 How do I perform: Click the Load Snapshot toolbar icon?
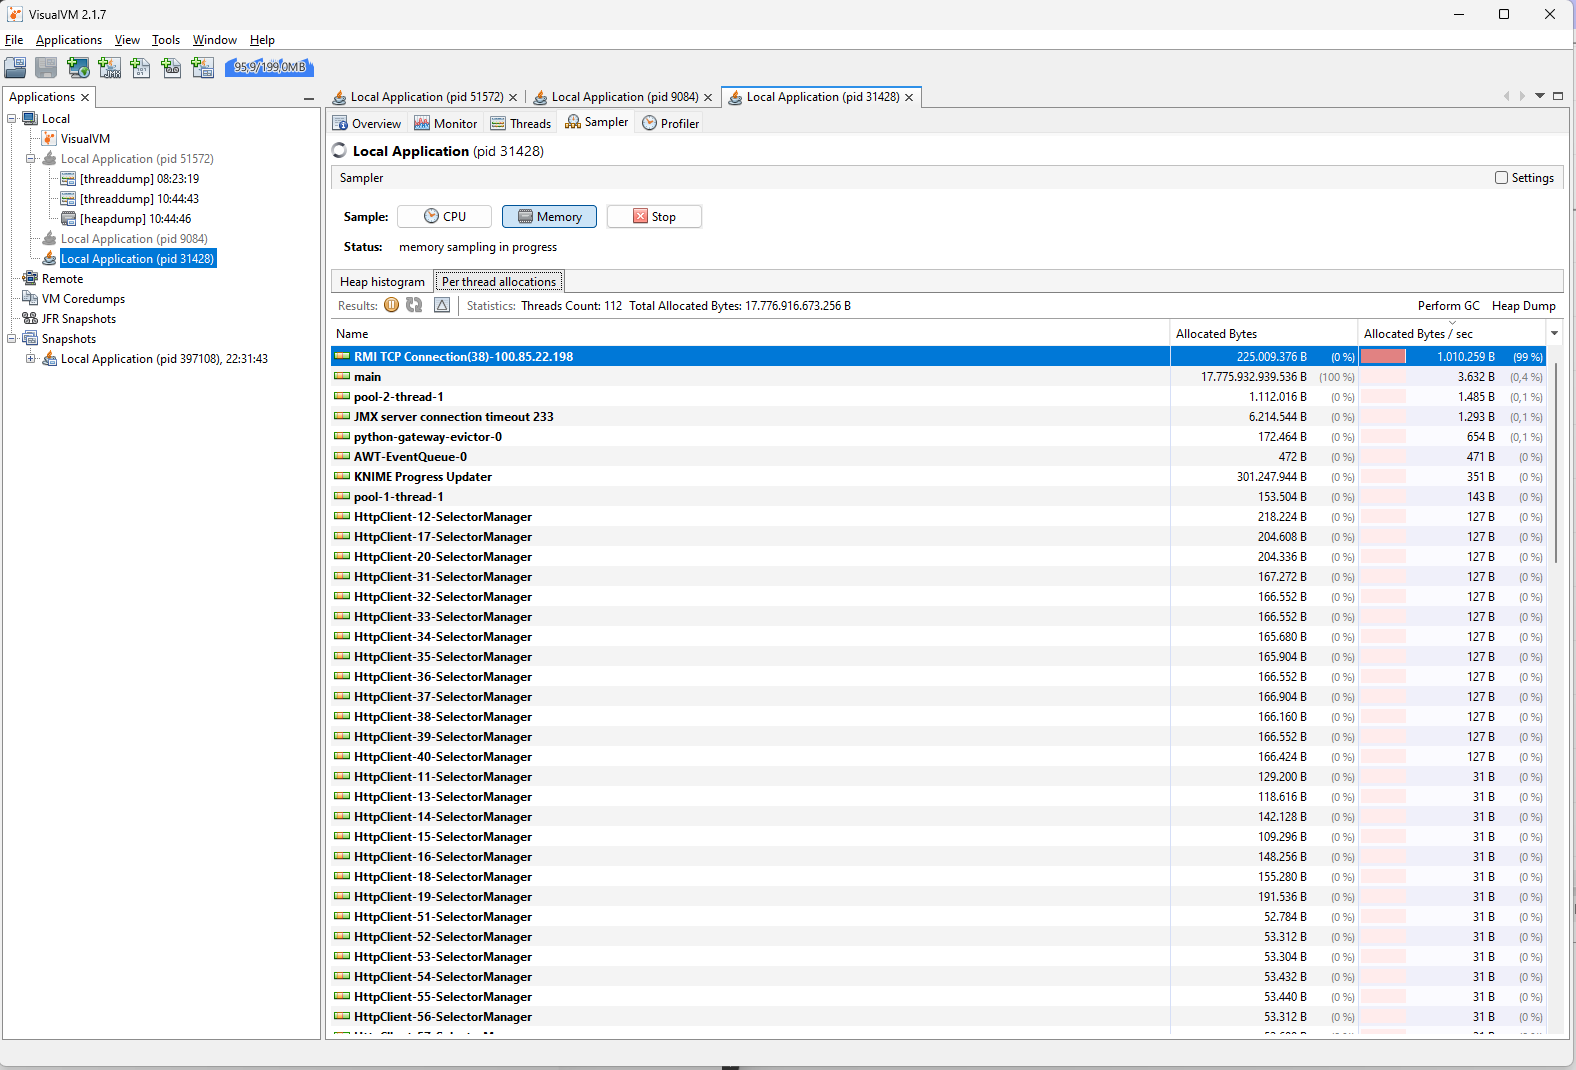point(15,67)
